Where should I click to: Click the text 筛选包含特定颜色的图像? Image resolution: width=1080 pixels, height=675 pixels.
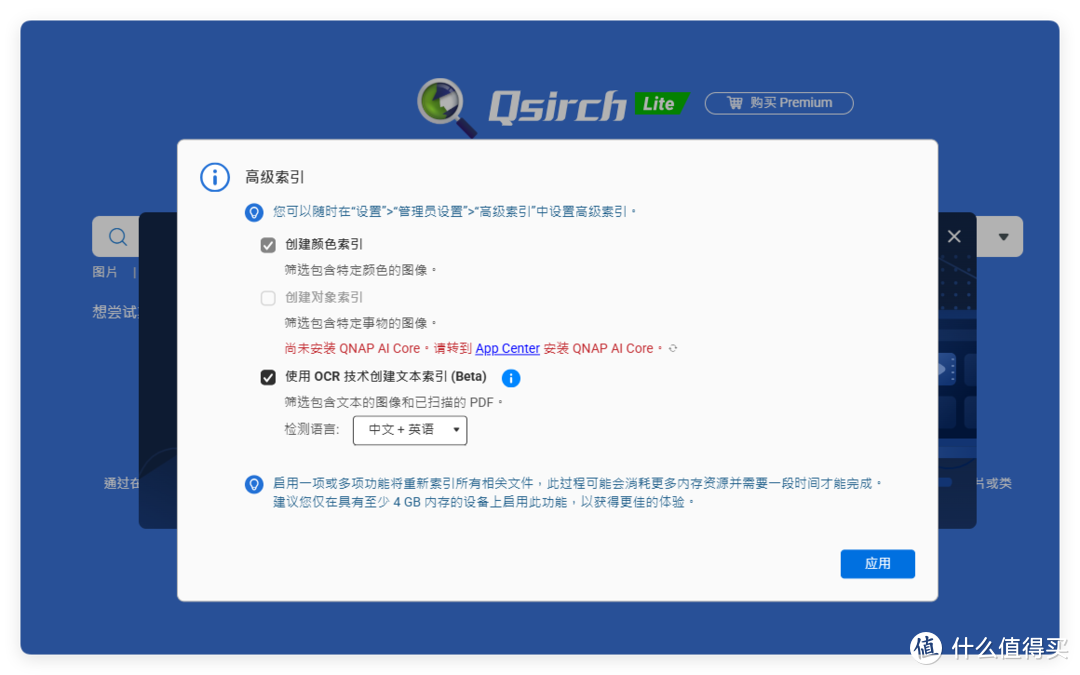(360, 270)
